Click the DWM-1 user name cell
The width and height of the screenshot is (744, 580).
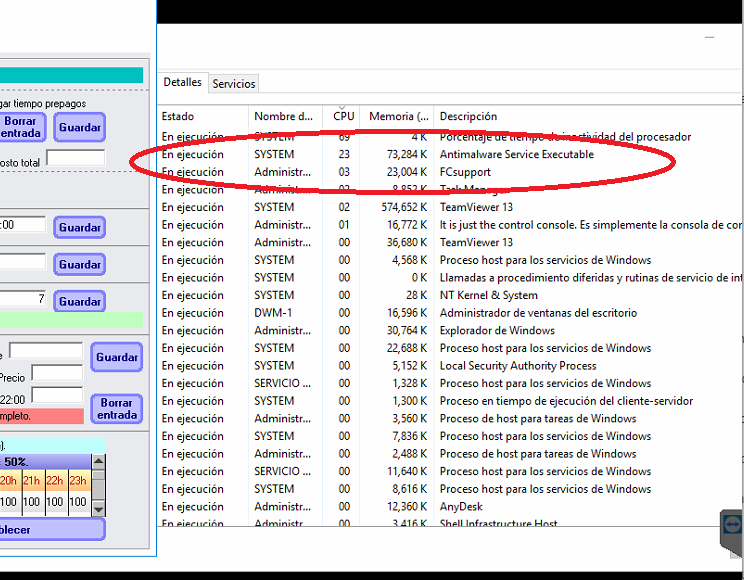[x=273, y=313]
